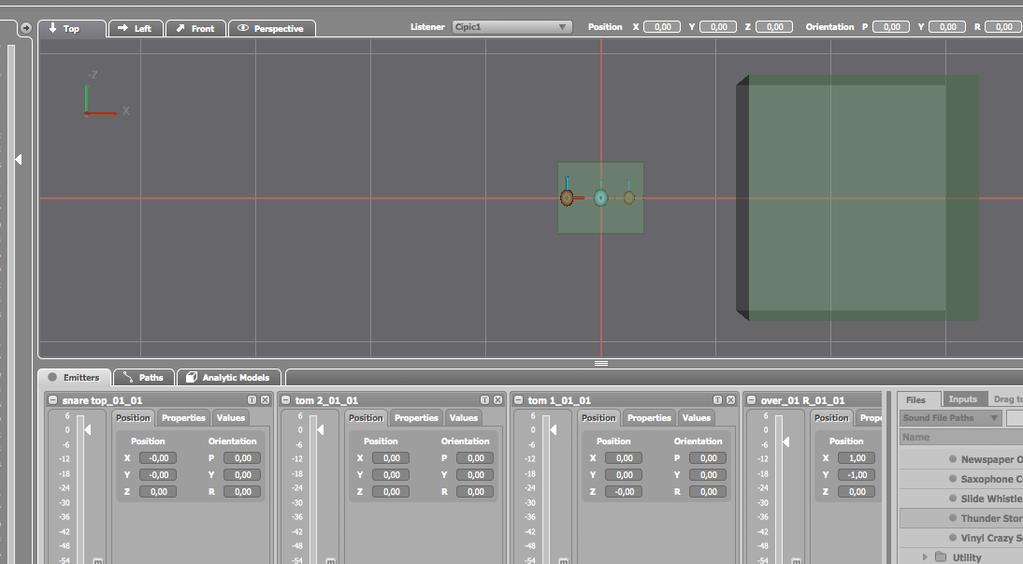Click over_01 R_01_01 gain slider handle
Screen dimensions: 1023x564
click(x=786, y=442)
